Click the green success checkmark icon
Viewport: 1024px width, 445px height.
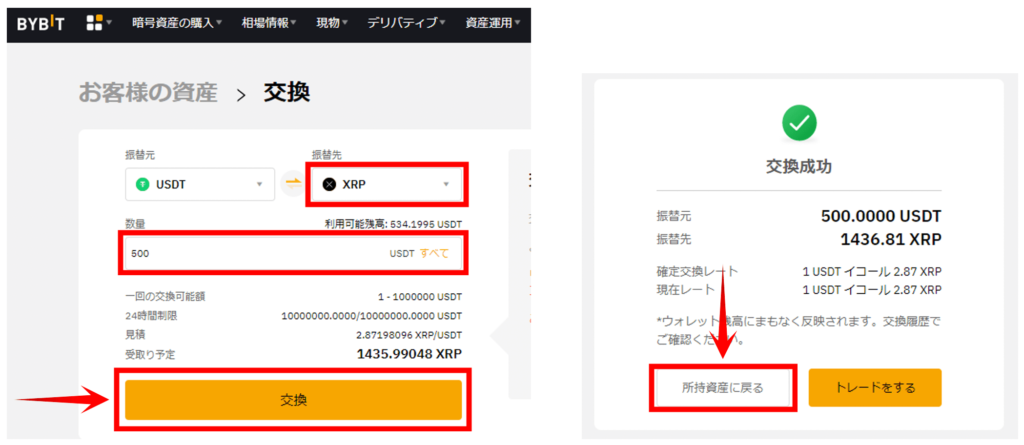[799, 121]
